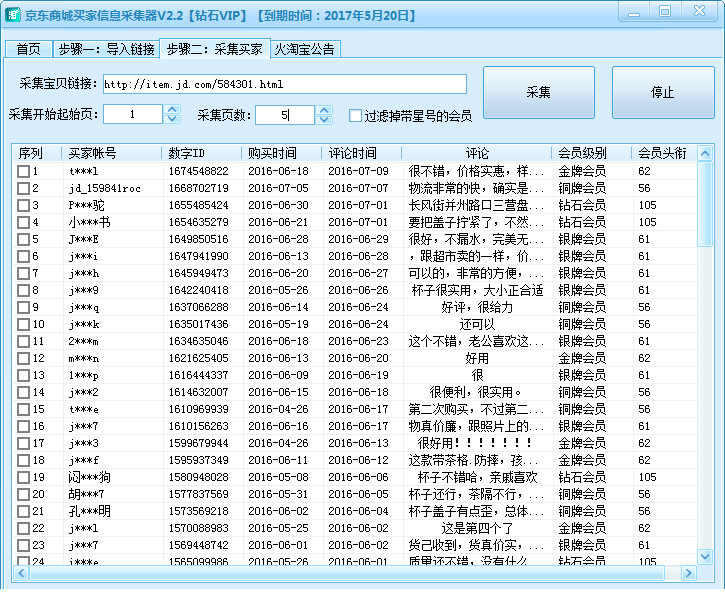This screenshot has height=612, width=725.
Task: Click the list scroll-down arrow
Action: tap(705, 557)
